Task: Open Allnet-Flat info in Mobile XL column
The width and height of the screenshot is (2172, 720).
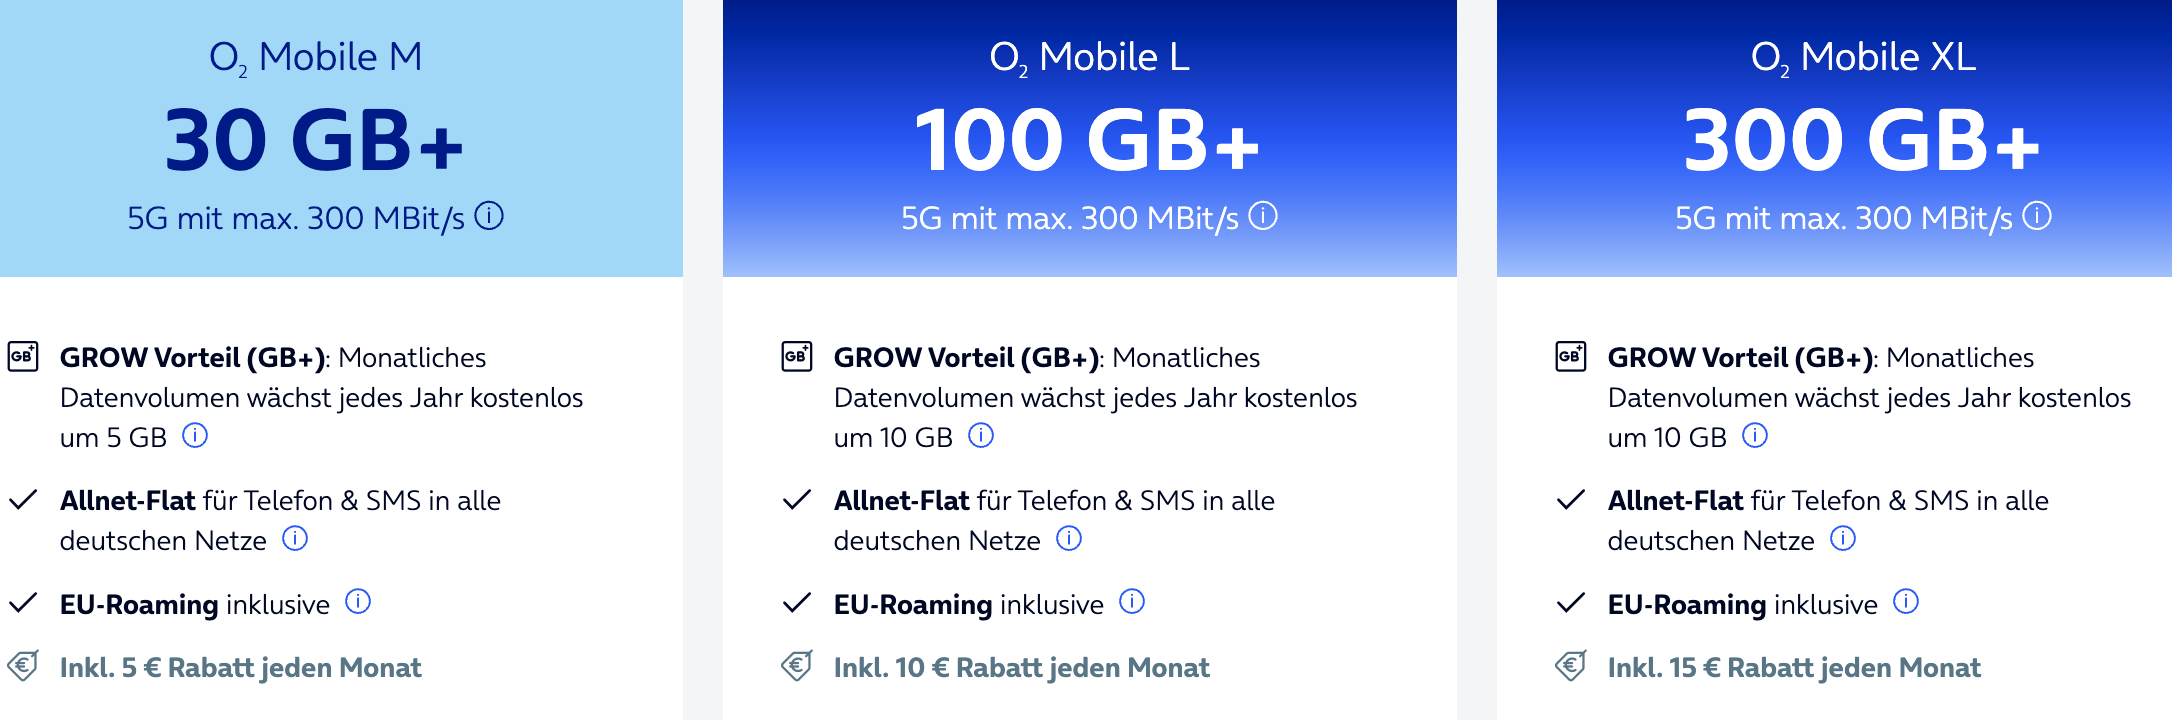Action: [x=1843, y=539]
